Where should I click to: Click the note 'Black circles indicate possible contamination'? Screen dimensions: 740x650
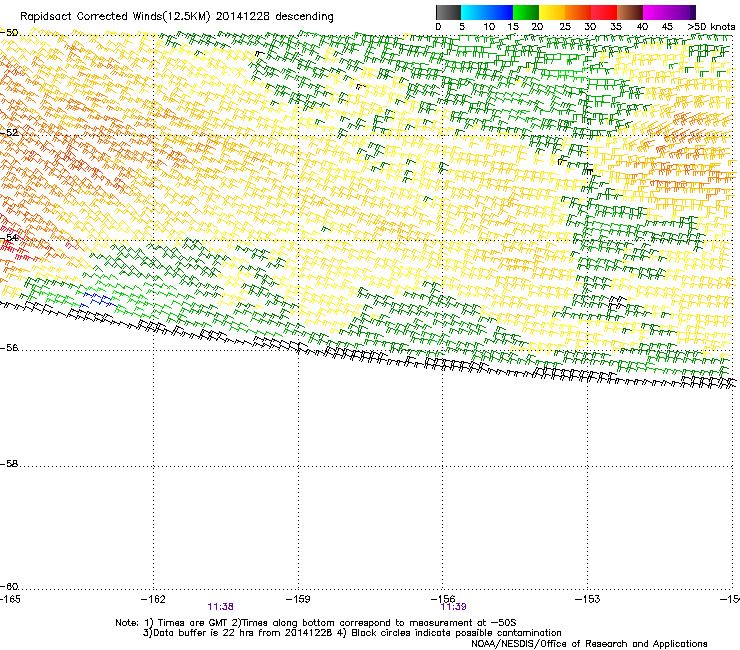tap(456, 633)
